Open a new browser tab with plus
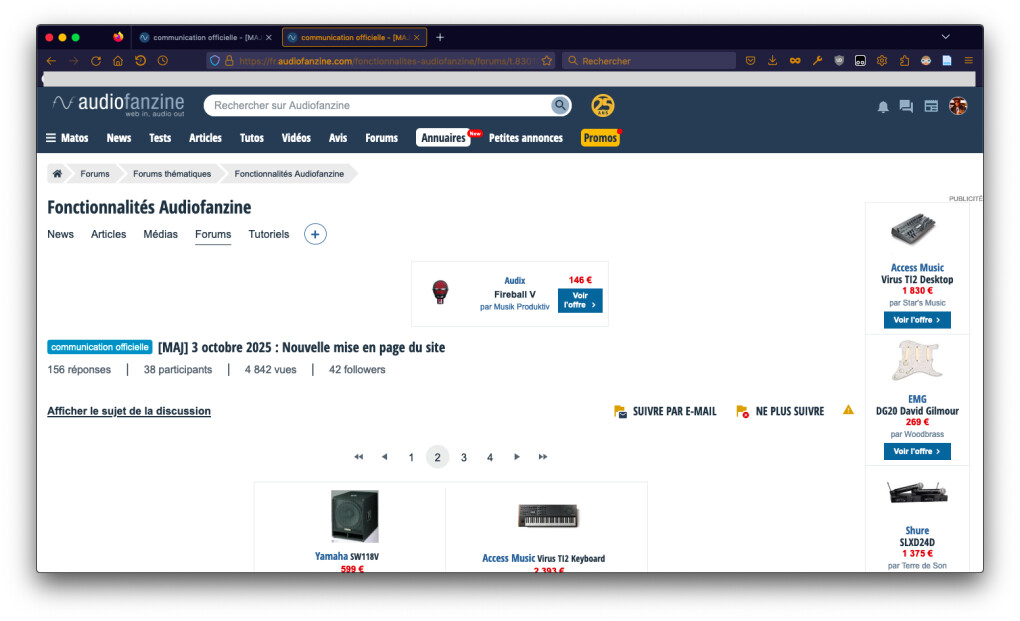This screenshot has height=621, width=1020. [440, 37]
